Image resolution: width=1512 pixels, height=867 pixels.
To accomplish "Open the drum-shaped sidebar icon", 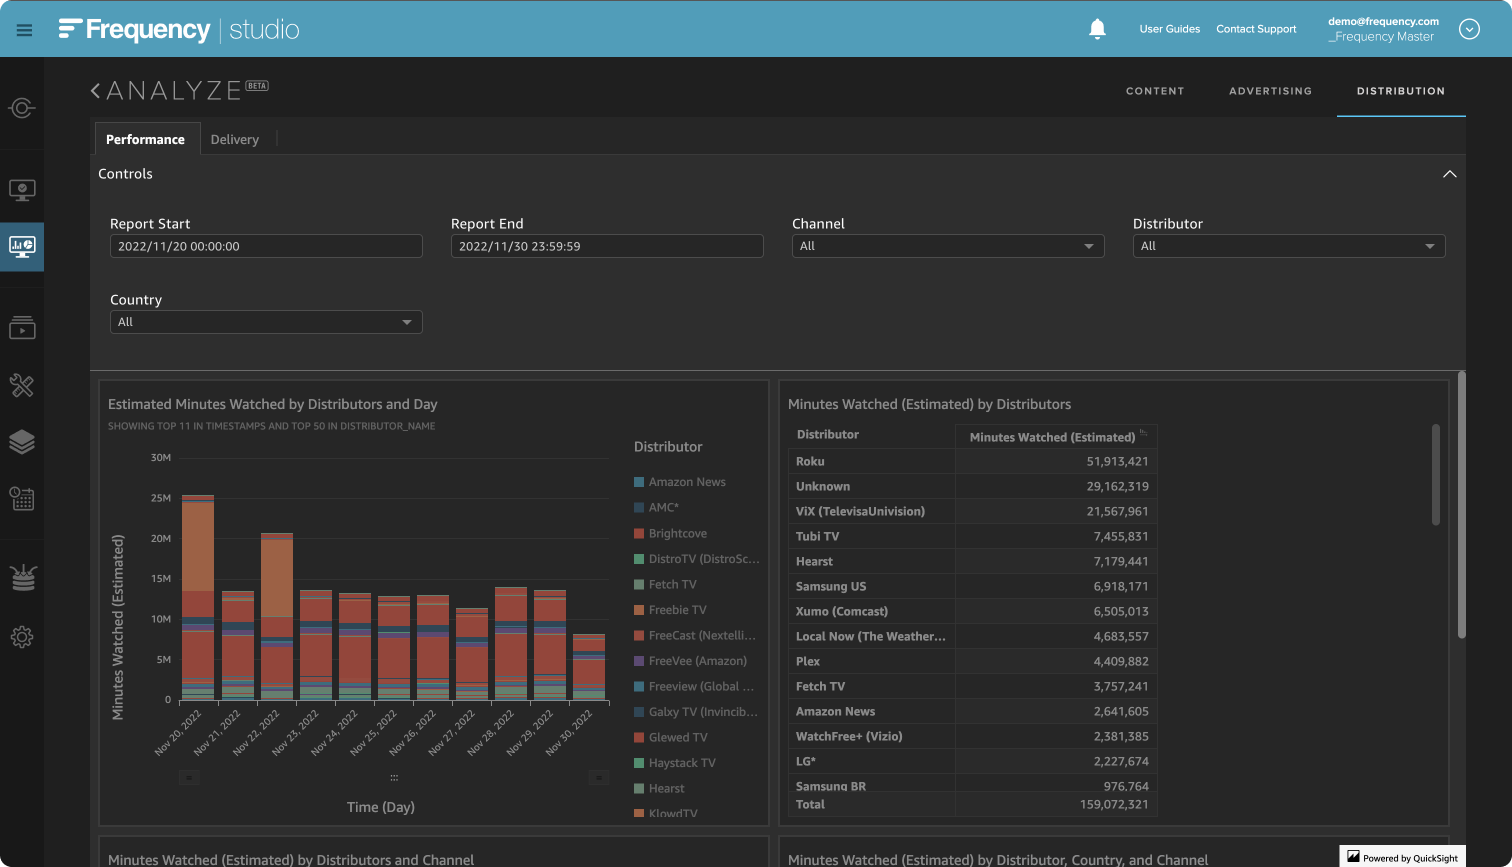I will [22, 578].
